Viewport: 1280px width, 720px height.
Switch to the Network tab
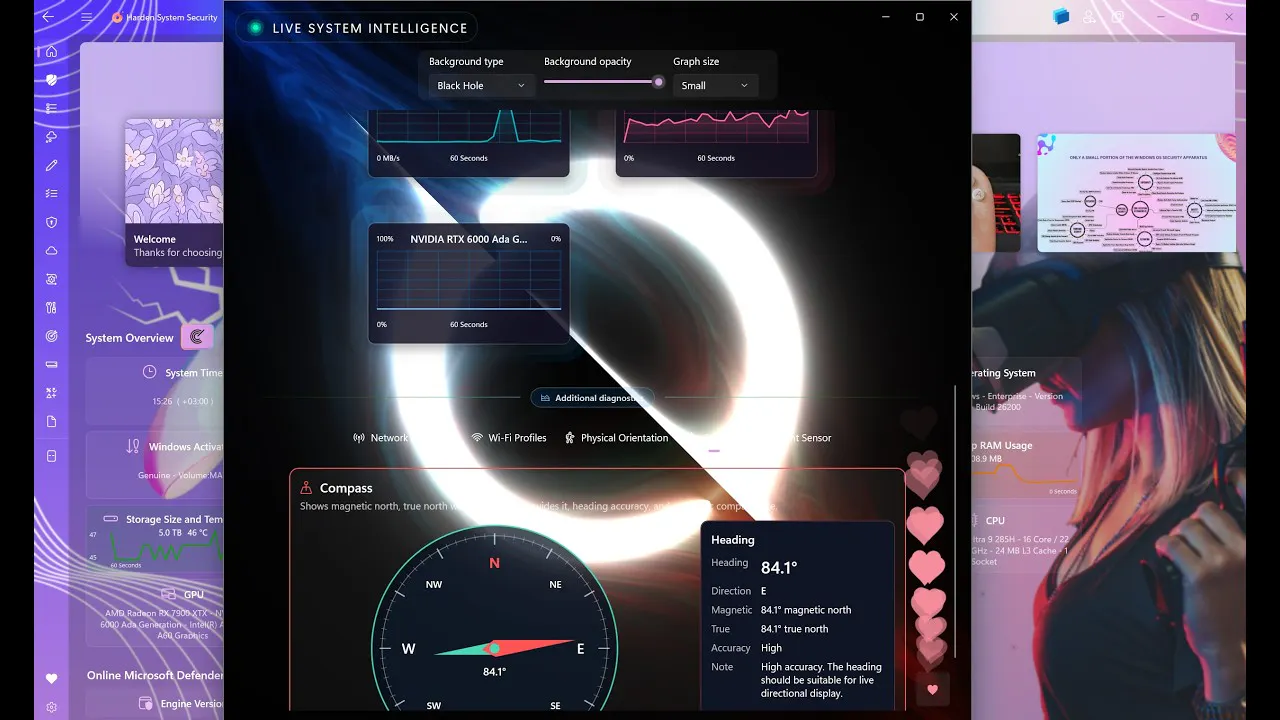pyautogui.click(x=381, y=438)
